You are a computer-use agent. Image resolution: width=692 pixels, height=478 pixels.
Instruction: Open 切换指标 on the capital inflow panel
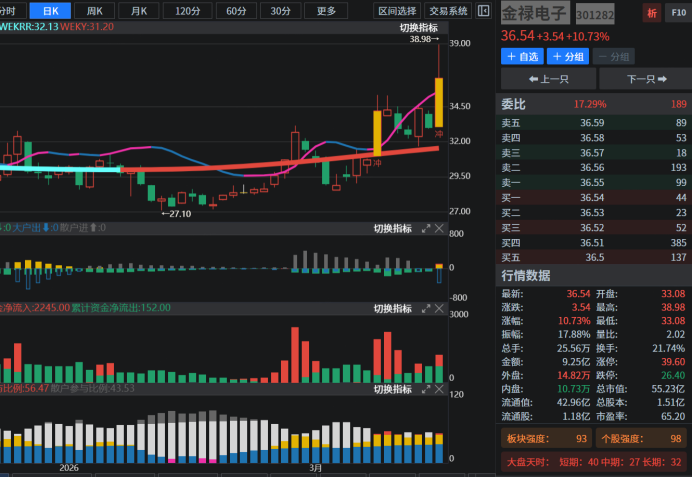click(392, 308)
